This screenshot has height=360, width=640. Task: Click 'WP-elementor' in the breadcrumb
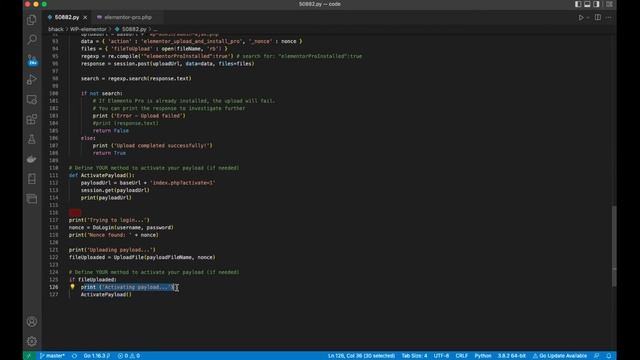coord(88,29)
